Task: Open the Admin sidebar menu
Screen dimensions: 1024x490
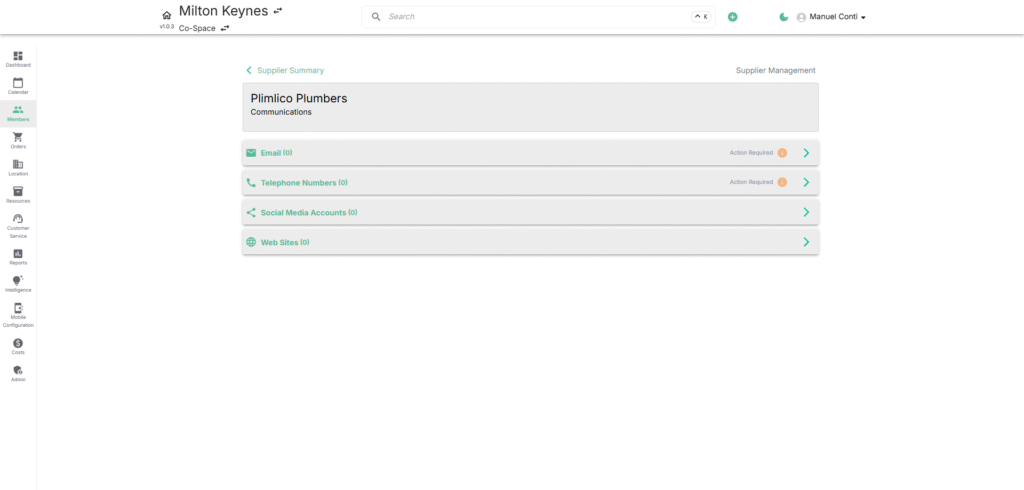Action: [x=18, y=372]
